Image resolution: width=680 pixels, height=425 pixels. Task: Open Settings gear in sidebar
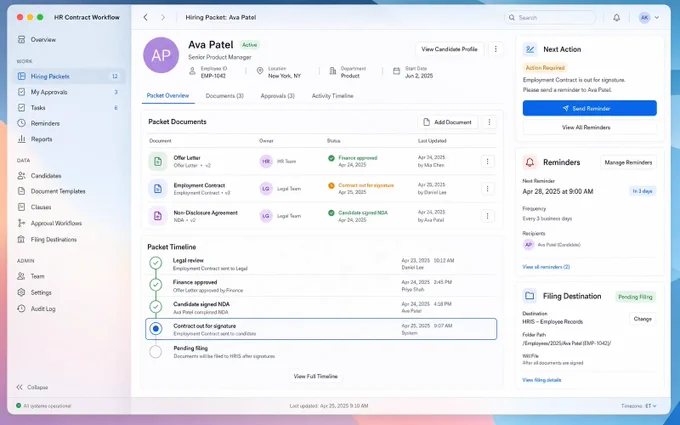[x=21, y=292]
